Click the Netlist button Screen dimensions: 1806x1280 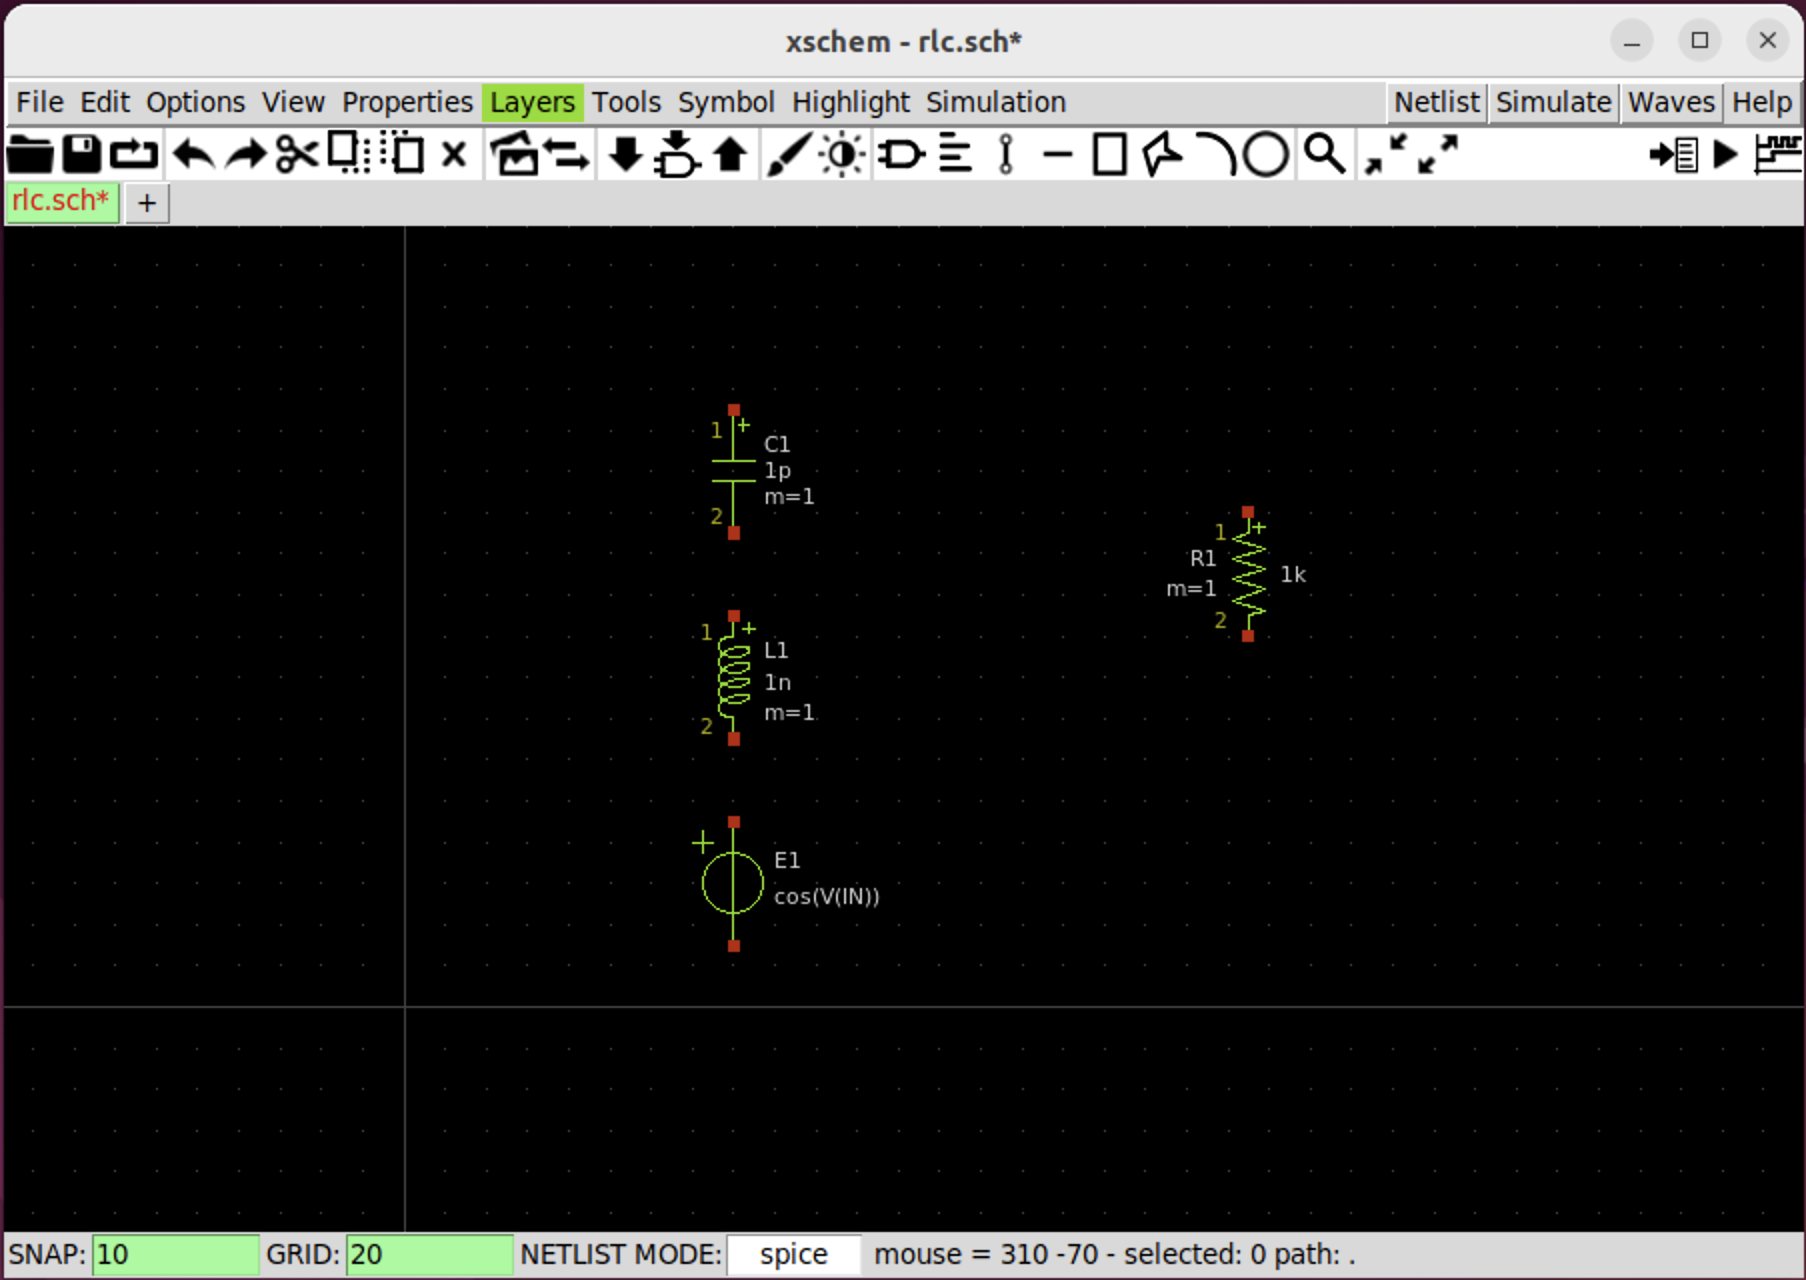tap(1436, 102)
